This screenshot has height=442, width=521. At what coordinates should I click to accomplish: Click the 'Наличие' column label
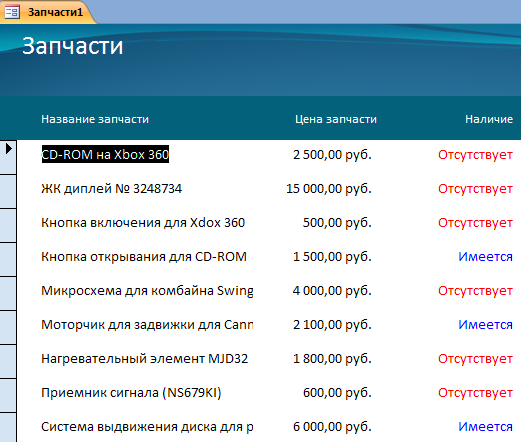click(489, 119)
